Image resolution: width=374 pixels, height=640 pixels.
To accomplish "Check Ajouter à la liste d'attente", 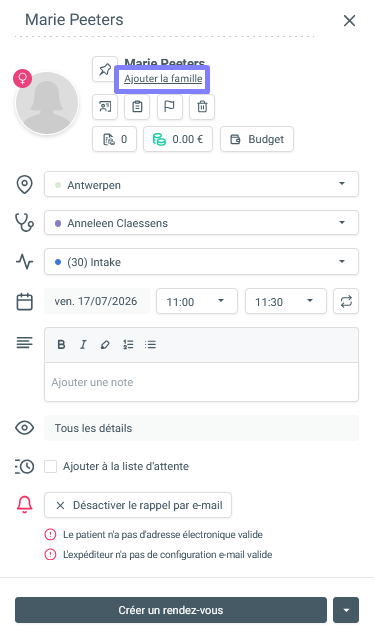I will pyautogui.click(x=51, y=467).
